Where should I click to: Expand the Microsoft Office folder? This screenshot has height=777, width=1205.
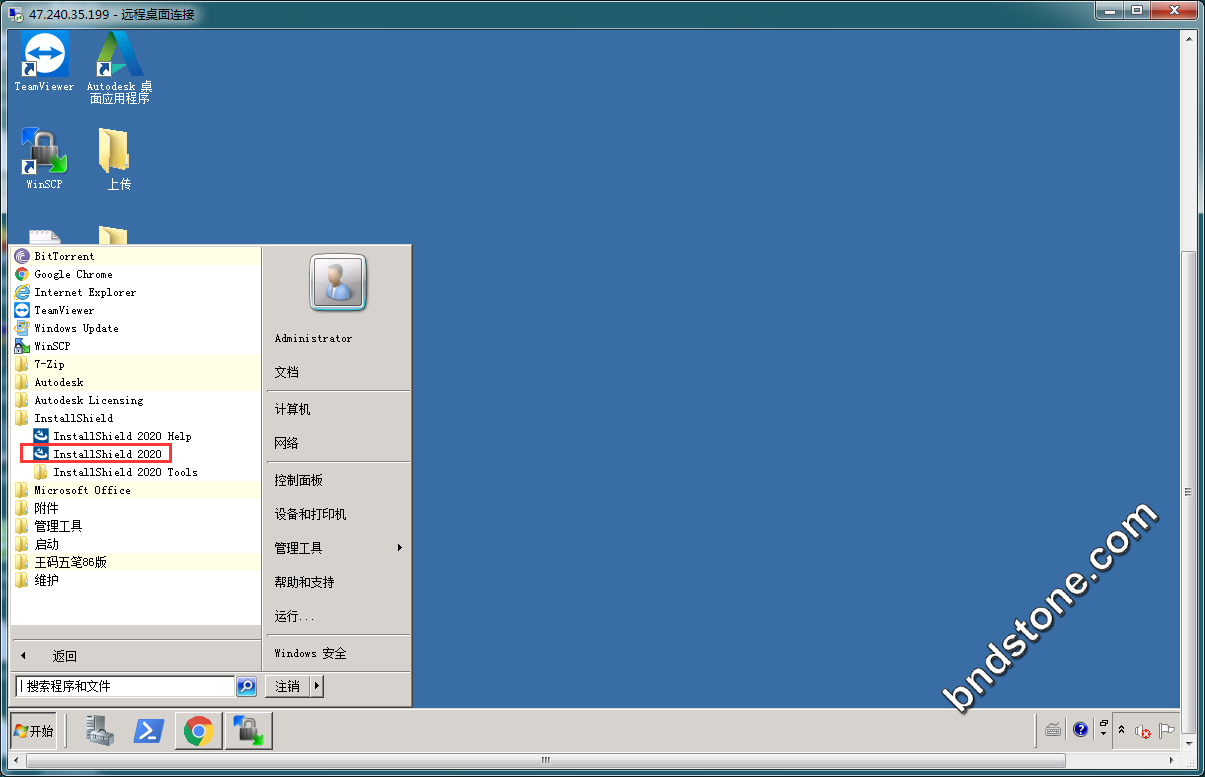[82, 490]
